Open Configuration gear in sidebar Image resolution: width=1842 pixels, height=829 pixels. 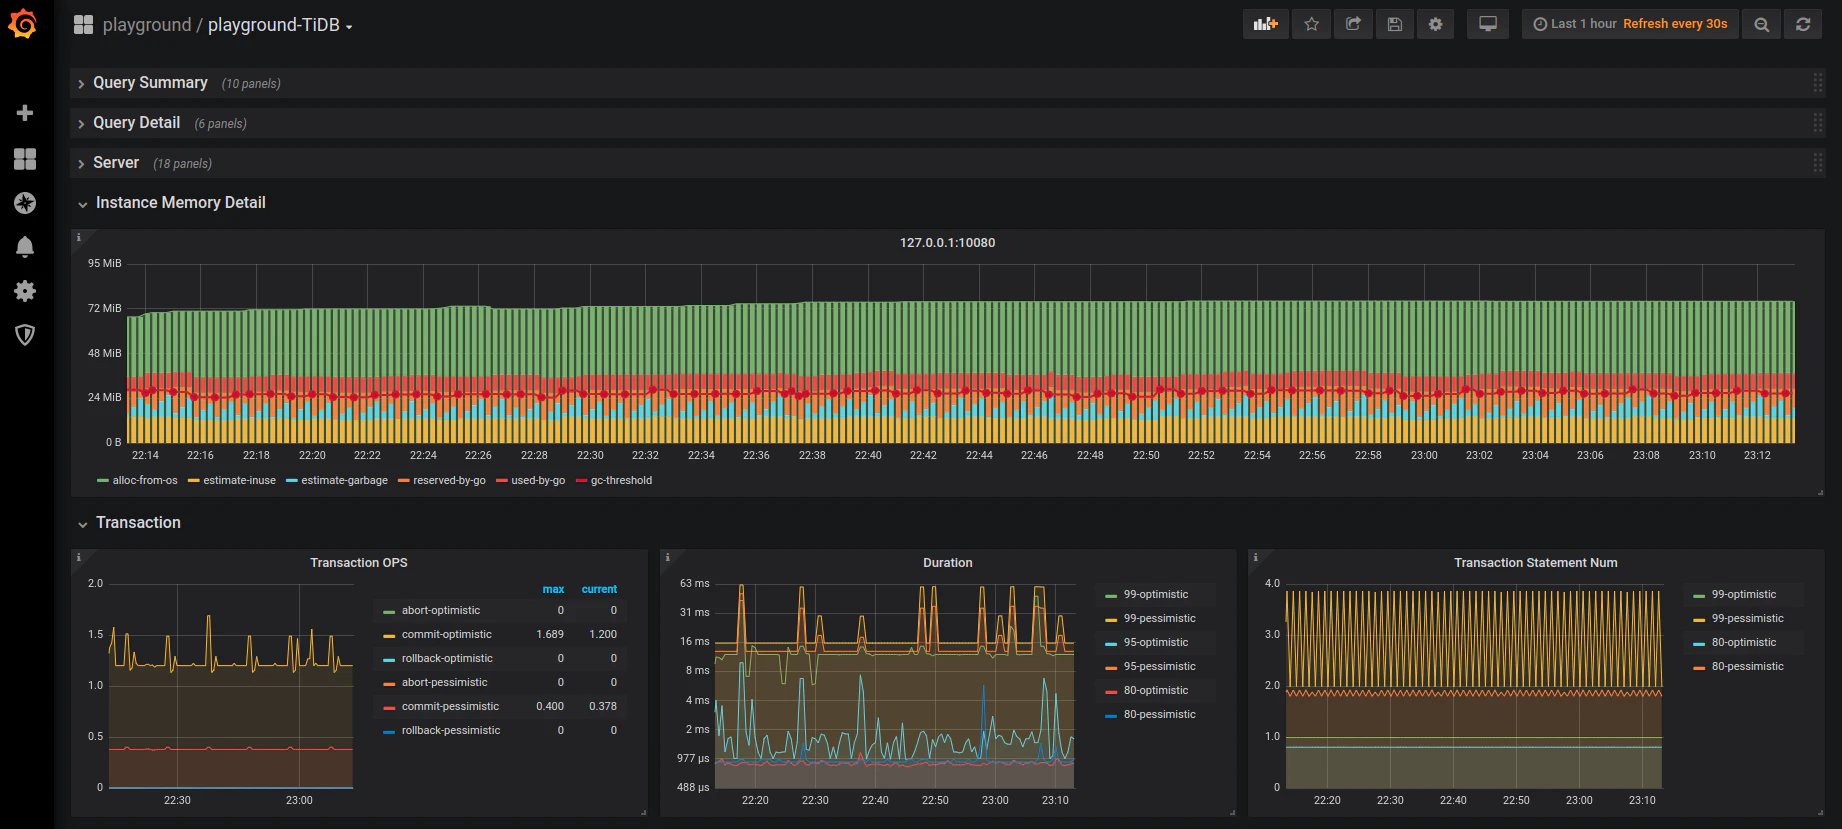click(25, 291)
